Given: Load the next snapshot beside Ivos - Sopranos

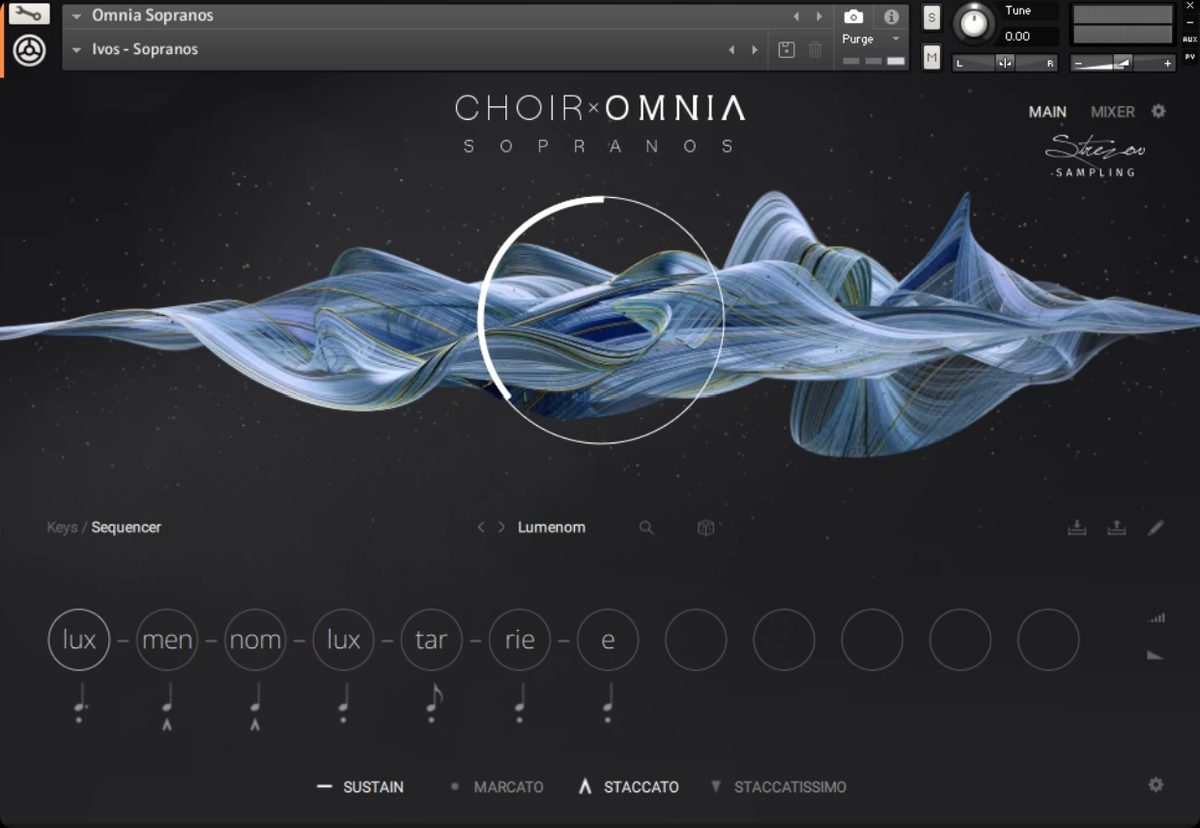Looking at the screenshot, I should point(754,50).
